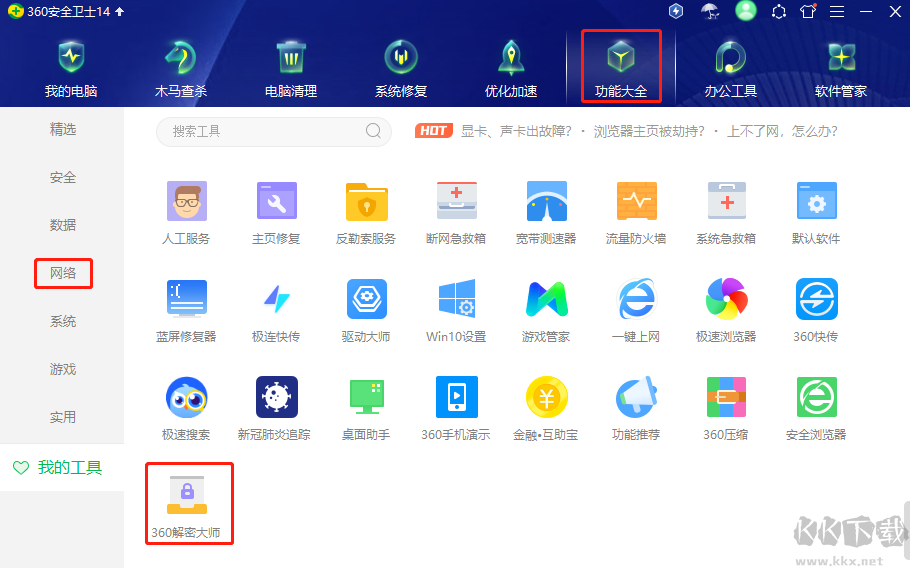Launch 360手机演示 phone demo tool
This screenshot has width=910, height=568.
456,408
